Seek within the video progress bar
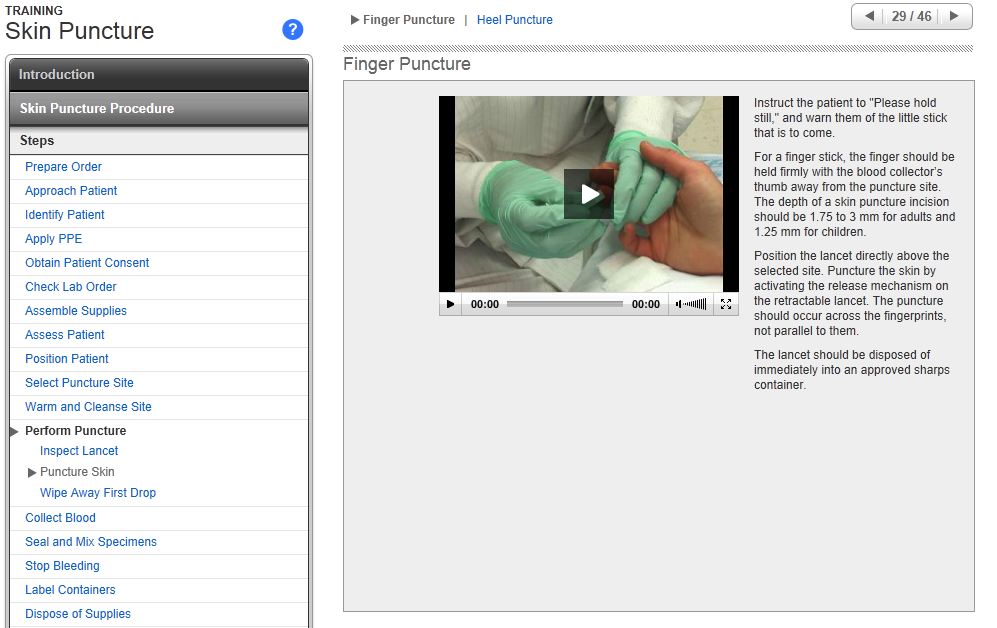Screen dimensions: 997x628 click(564, 304)
